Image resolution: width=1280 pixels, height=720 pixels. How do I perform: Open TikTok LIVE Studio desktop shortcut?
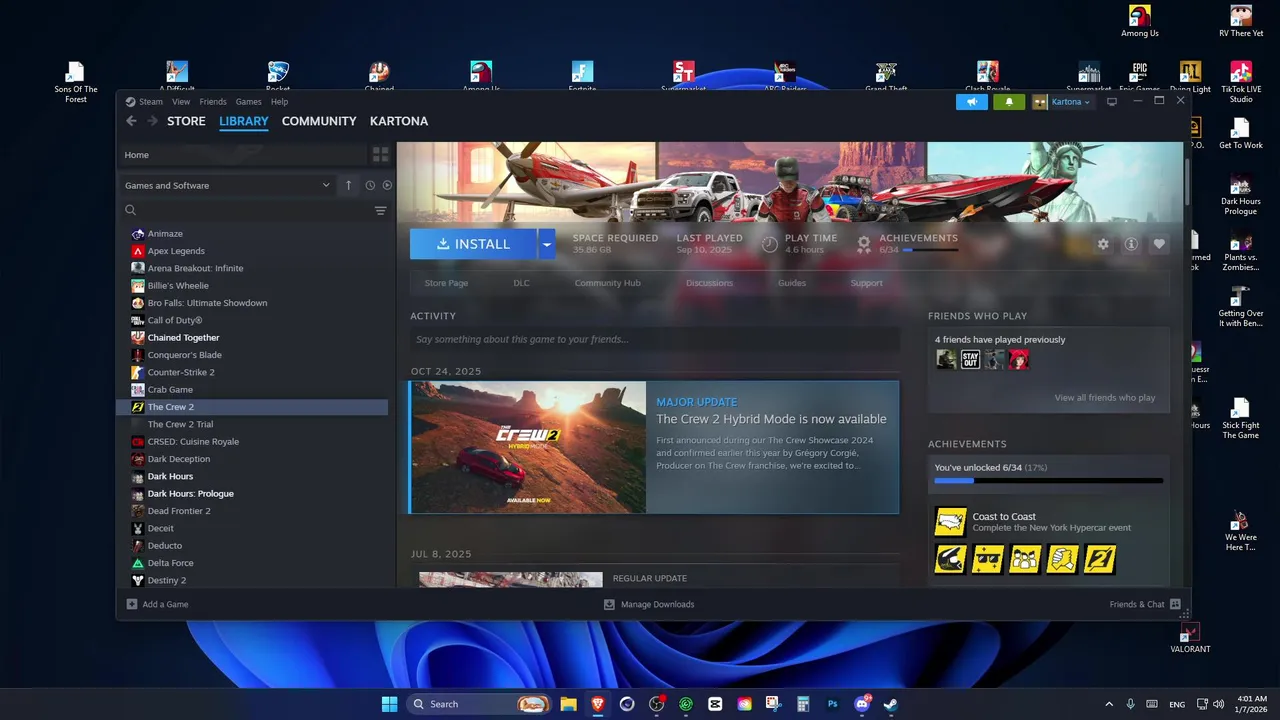(x=1241, y=82)
